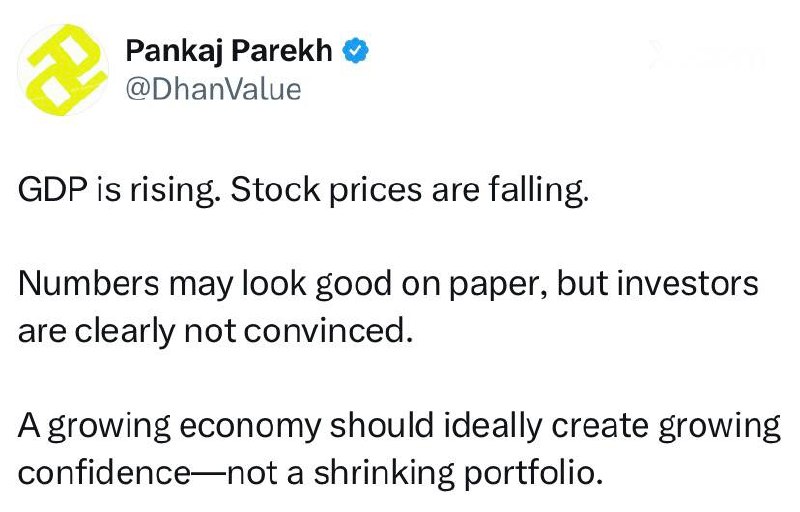
Task: Click the word 'confidence' in the last line
Action: (104, 472)
